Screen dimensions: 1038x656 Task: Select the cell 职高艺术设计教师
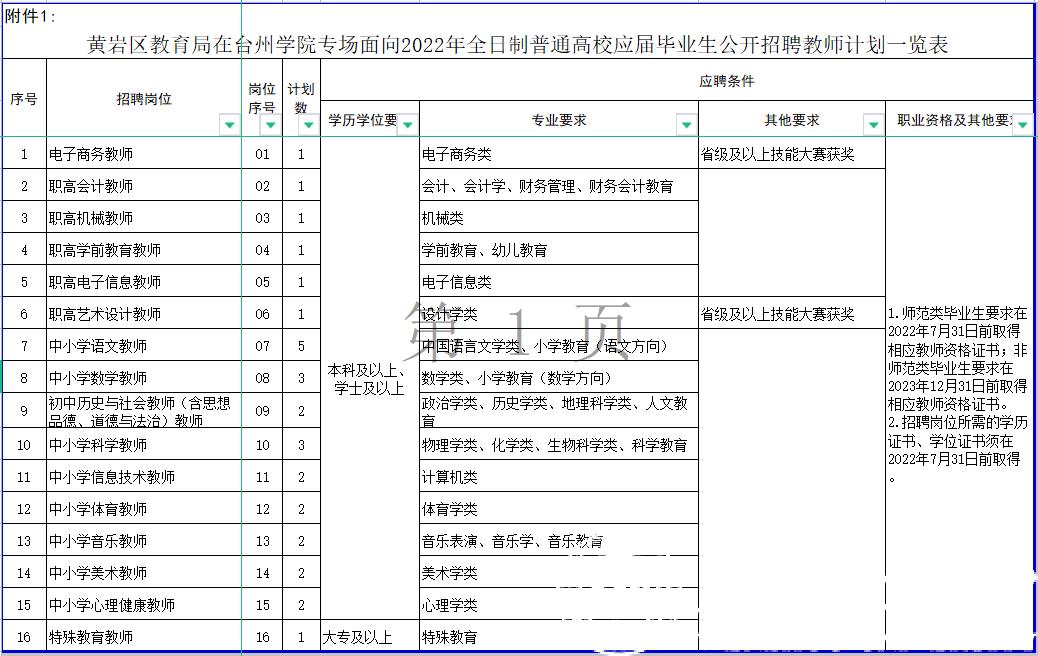click(144, 314)
